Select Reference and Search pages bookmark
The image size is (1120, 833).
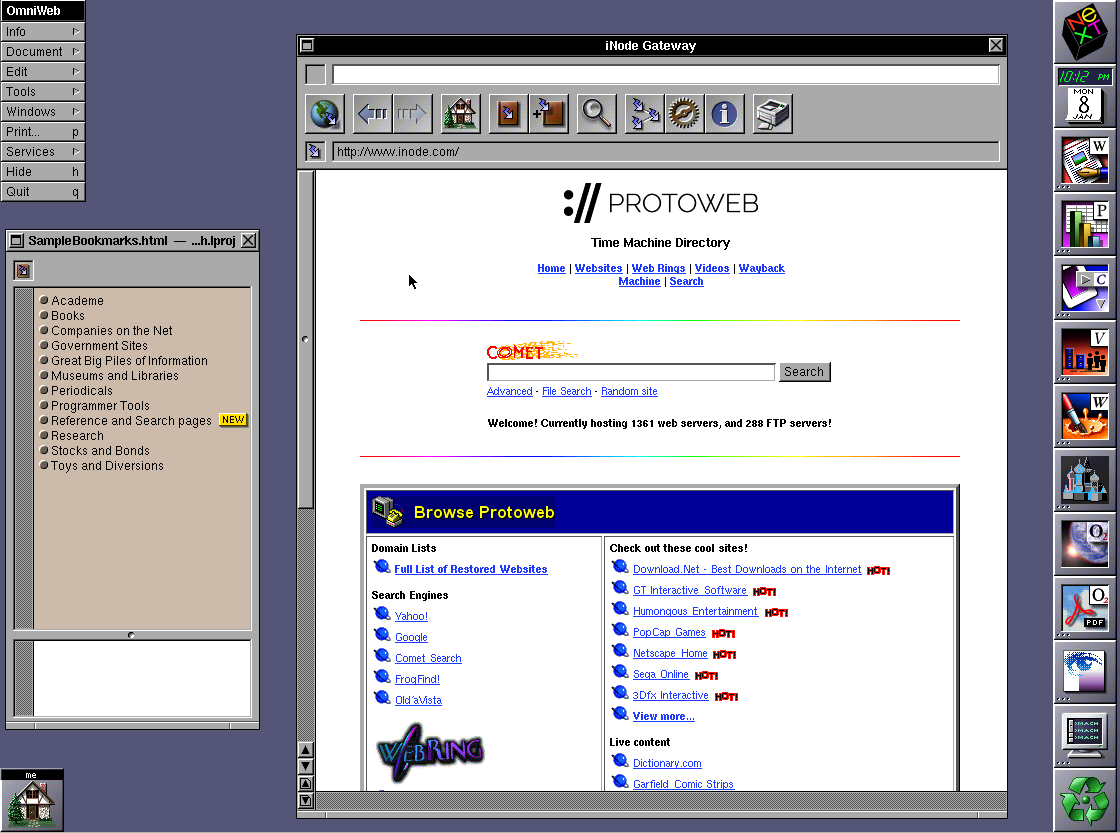131,421
